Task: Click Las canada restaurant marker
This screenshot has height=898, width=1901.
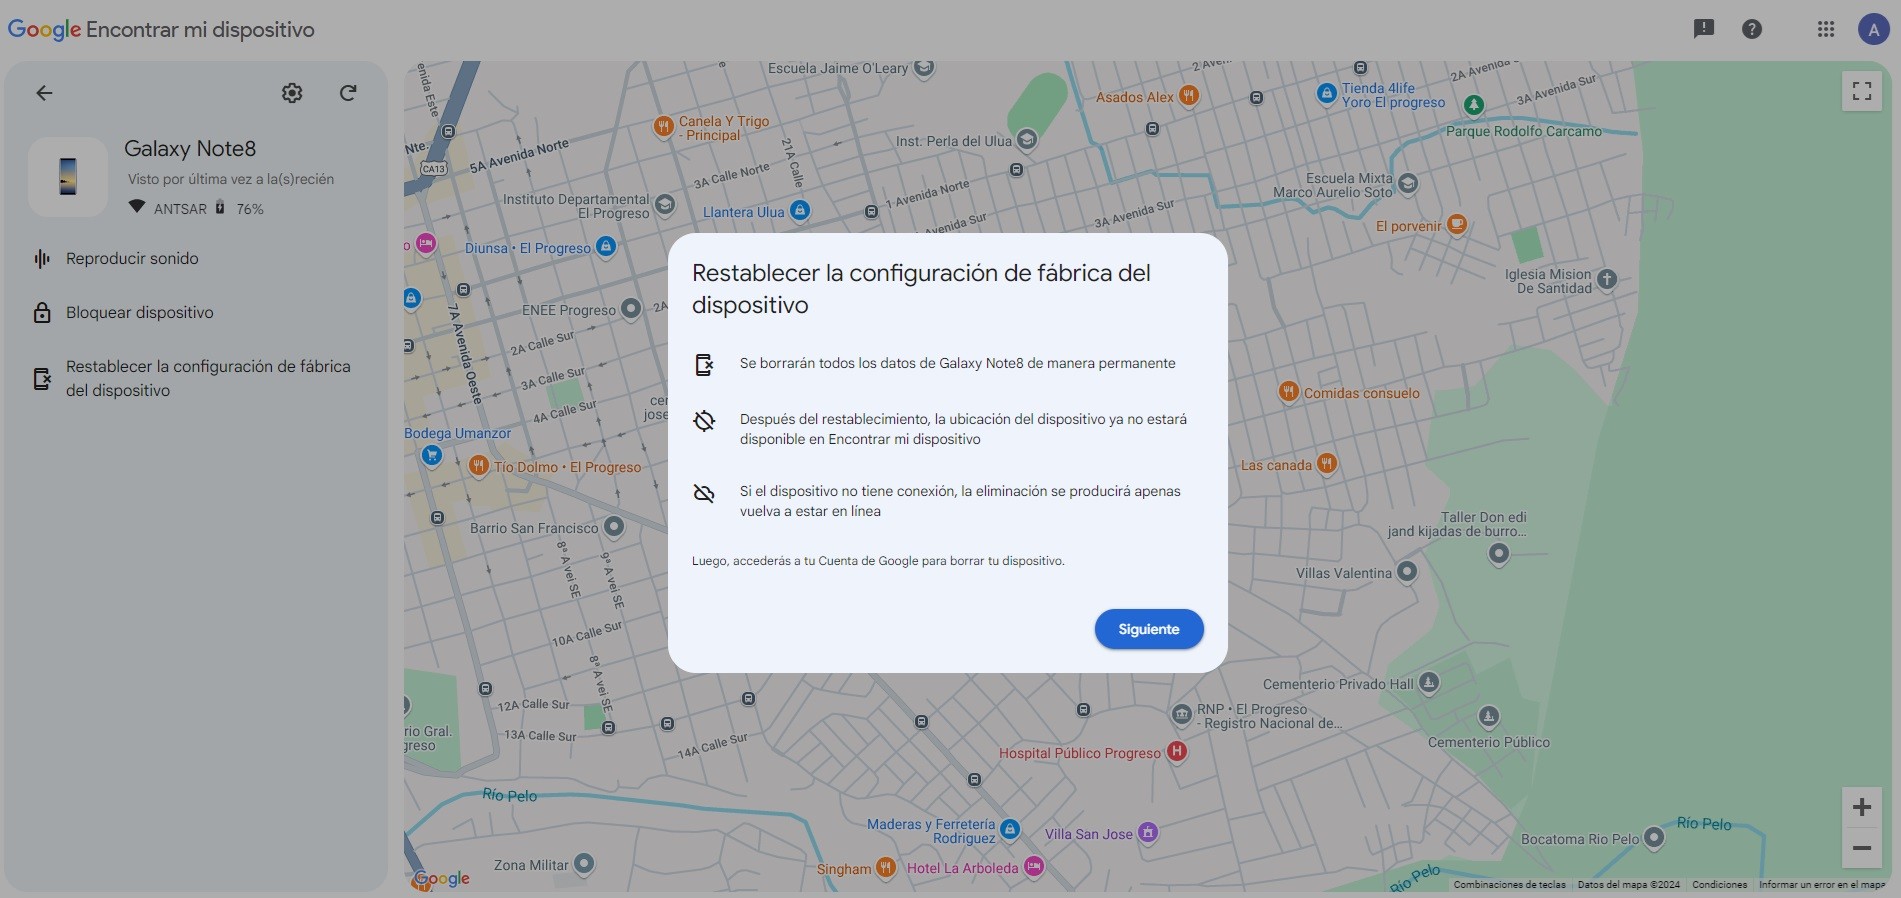Action: [x=1327, y=463]
